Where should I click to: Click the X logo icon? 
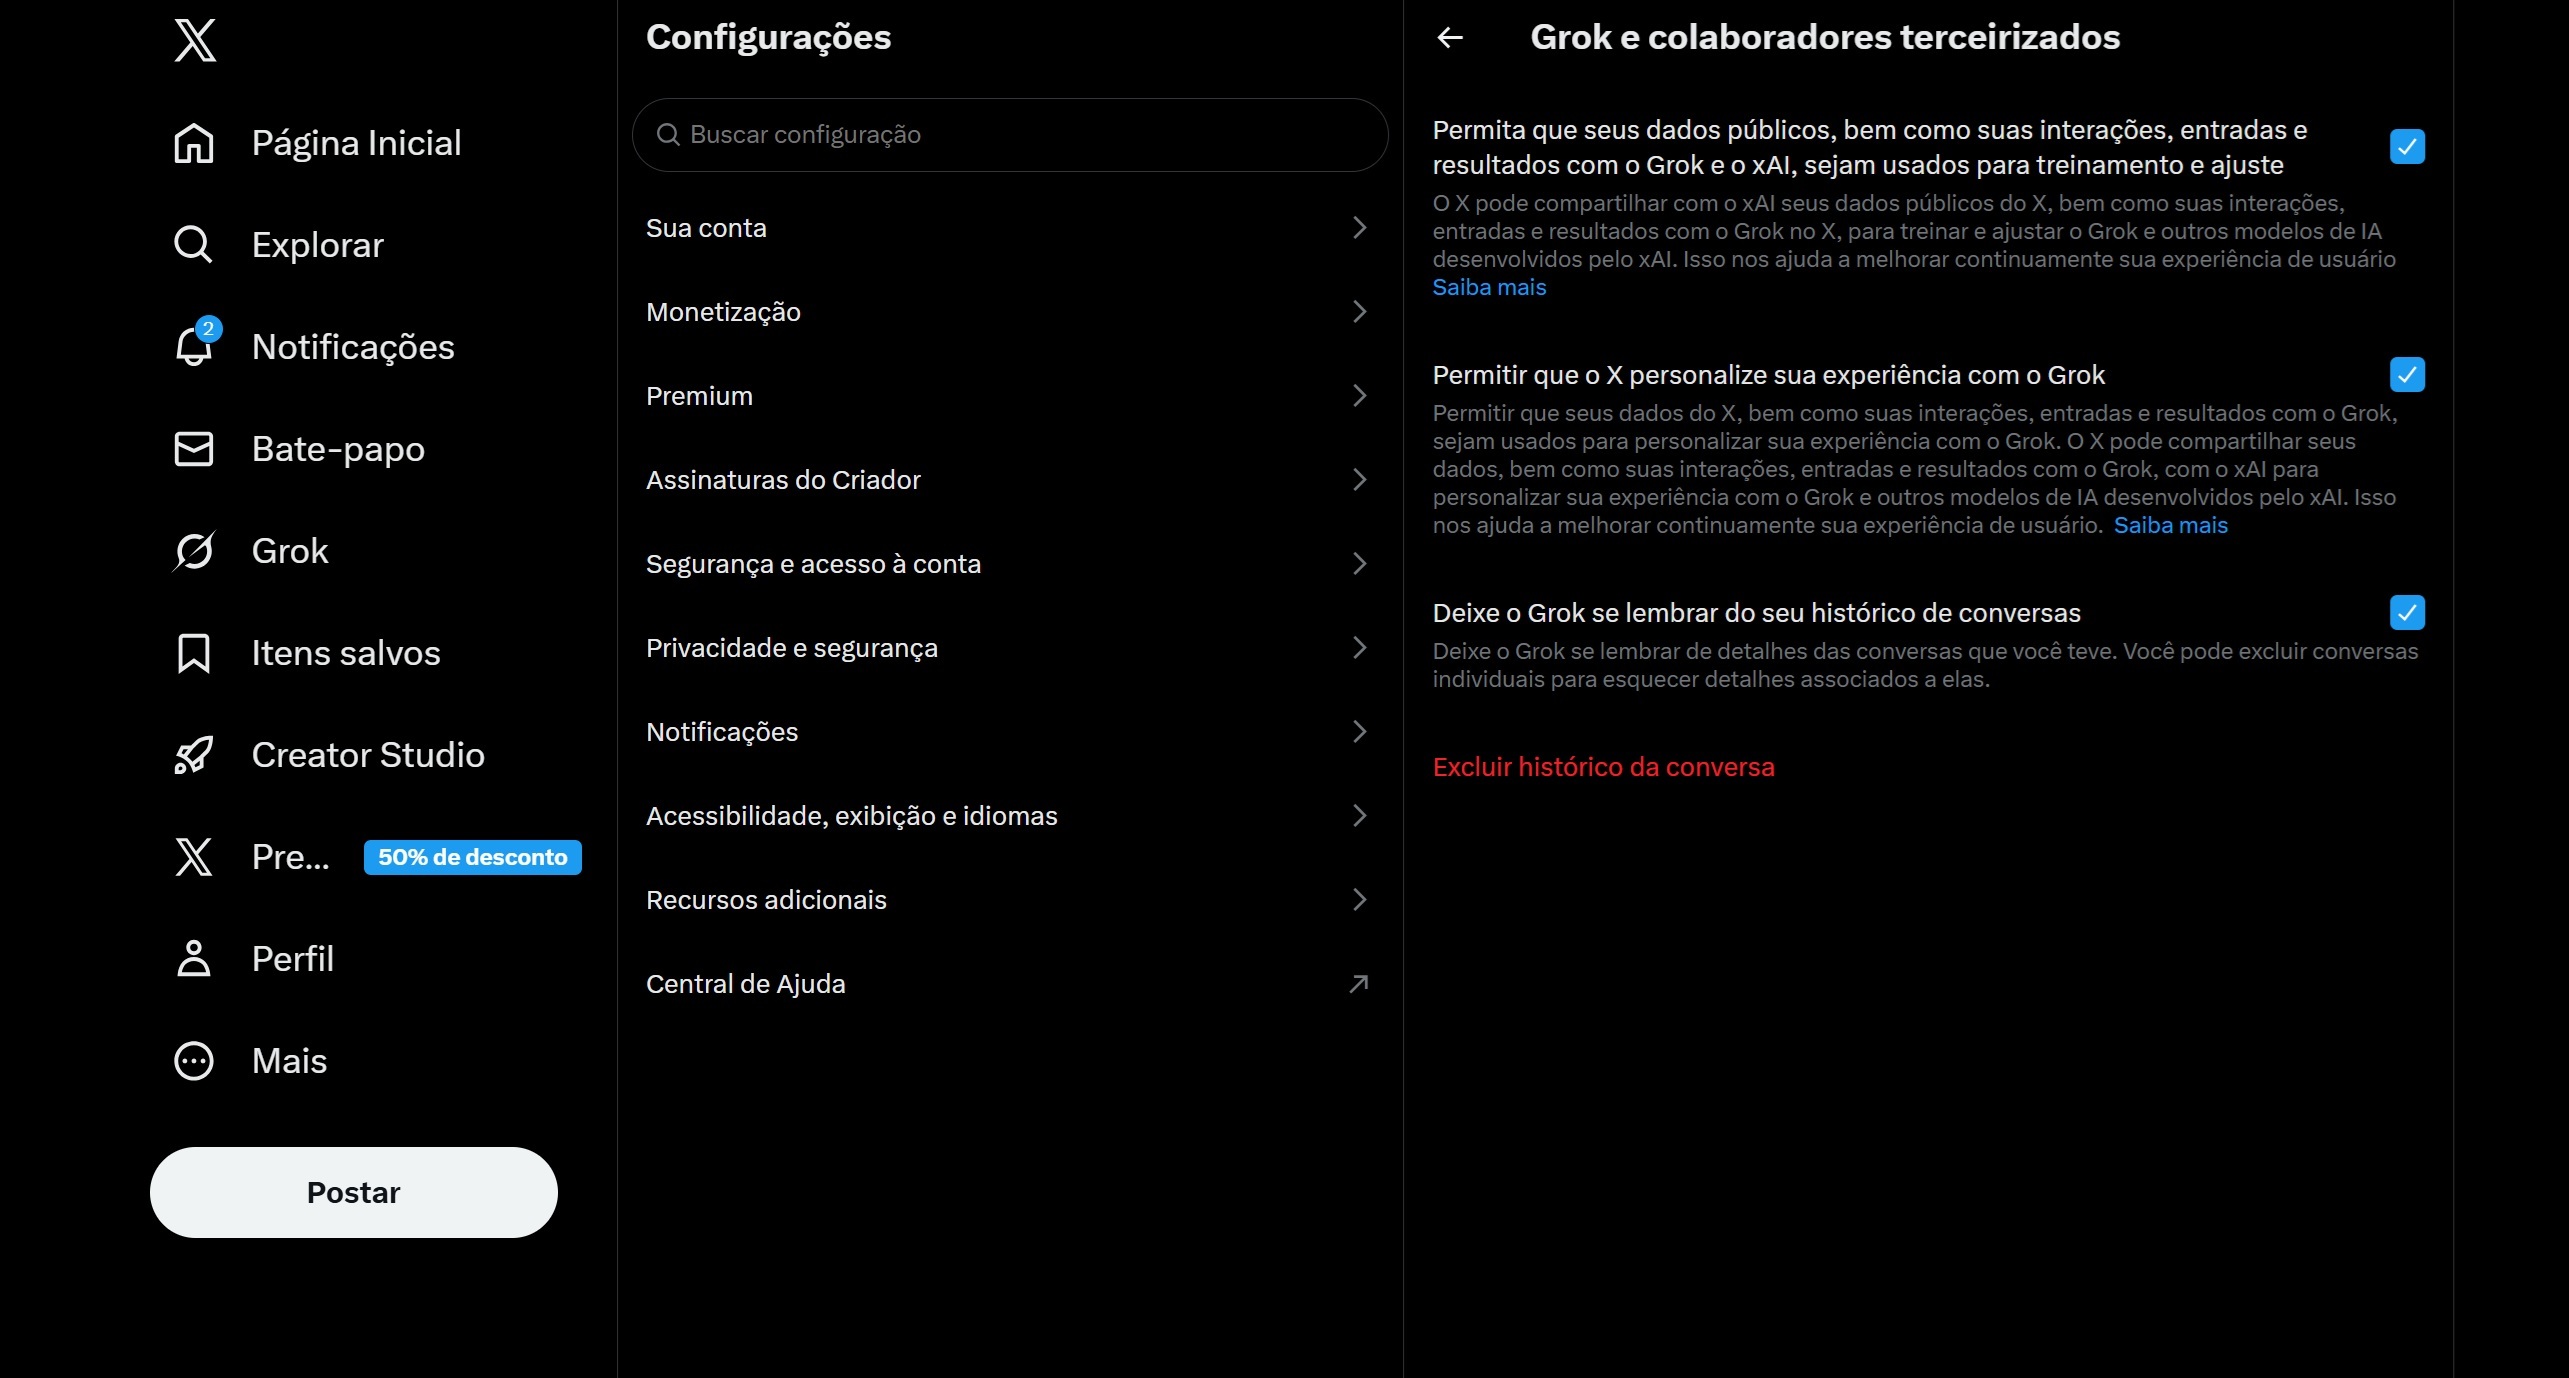[195, 41]
